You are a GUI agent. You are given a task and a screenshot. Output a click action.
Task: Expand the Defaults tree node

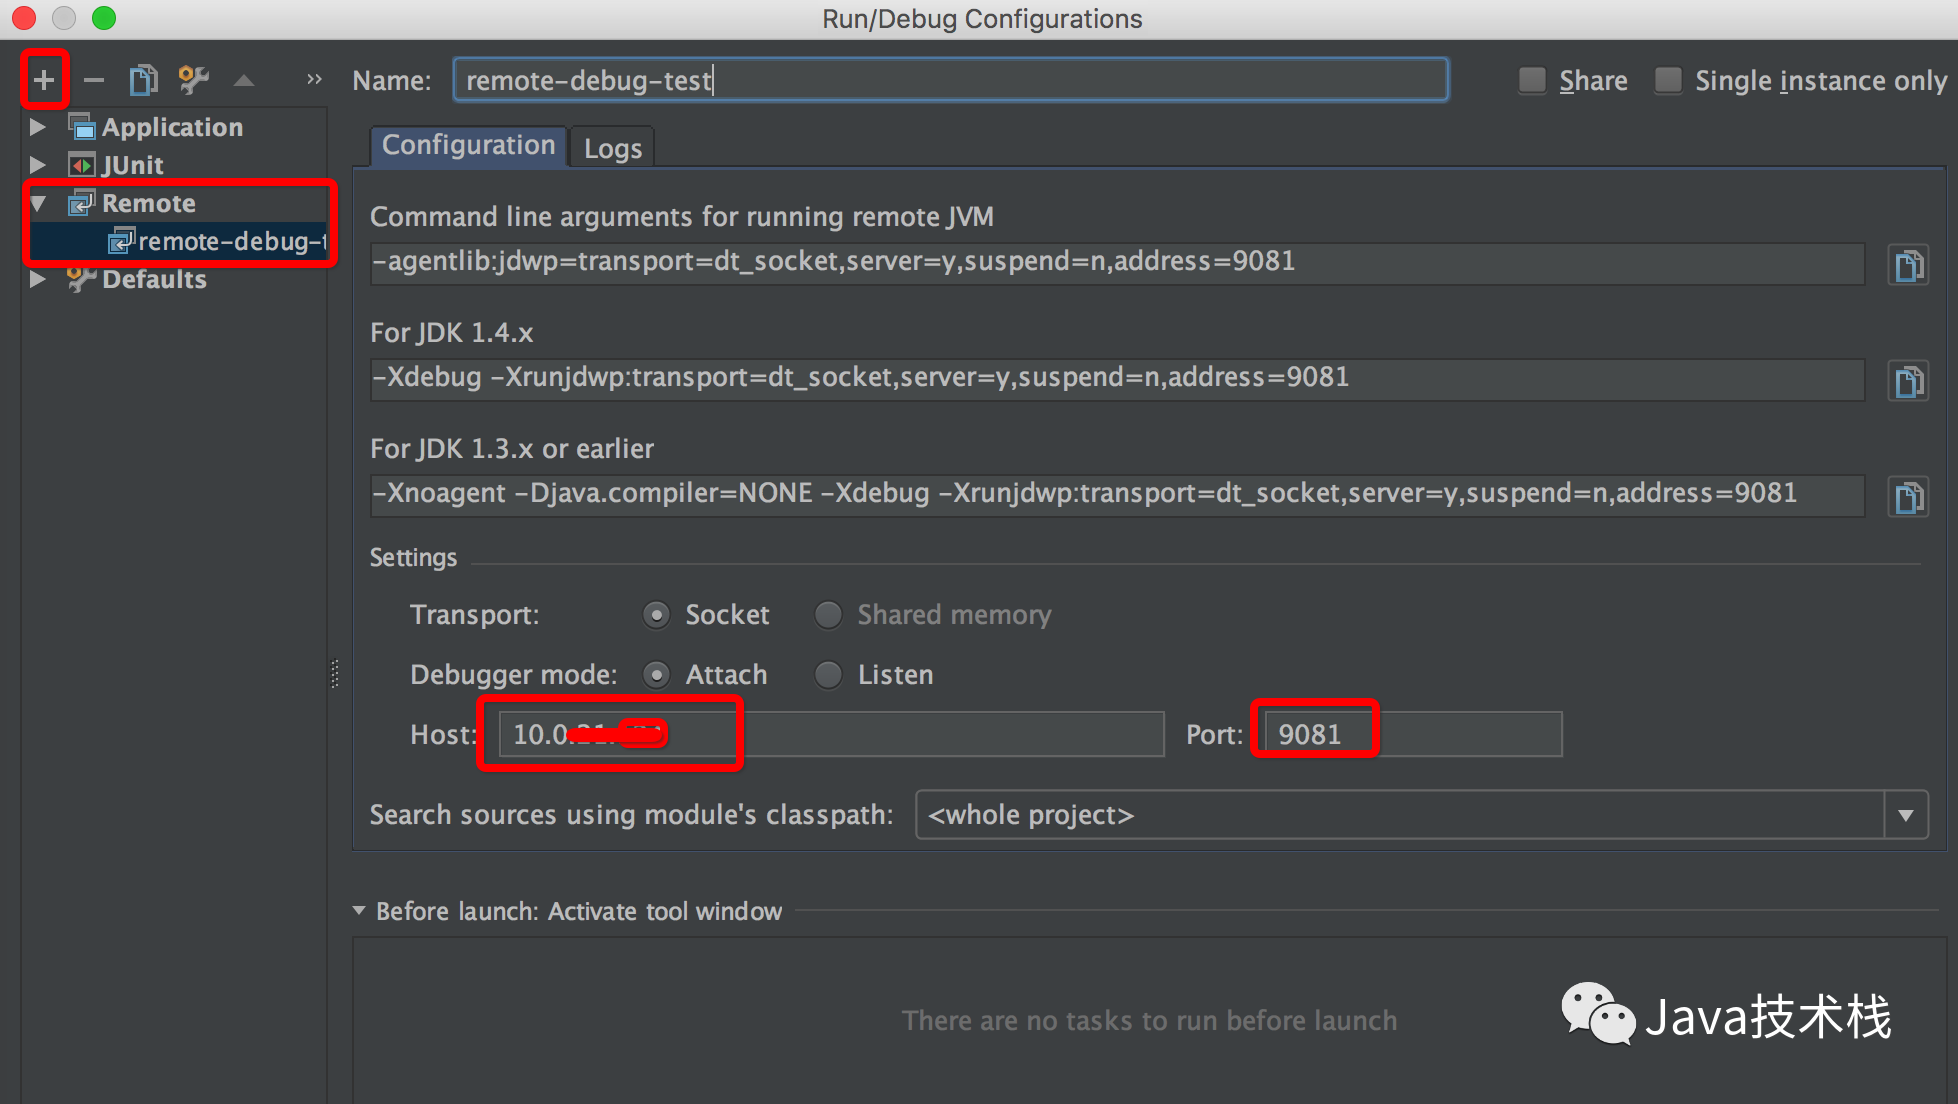tap(38, 279)
